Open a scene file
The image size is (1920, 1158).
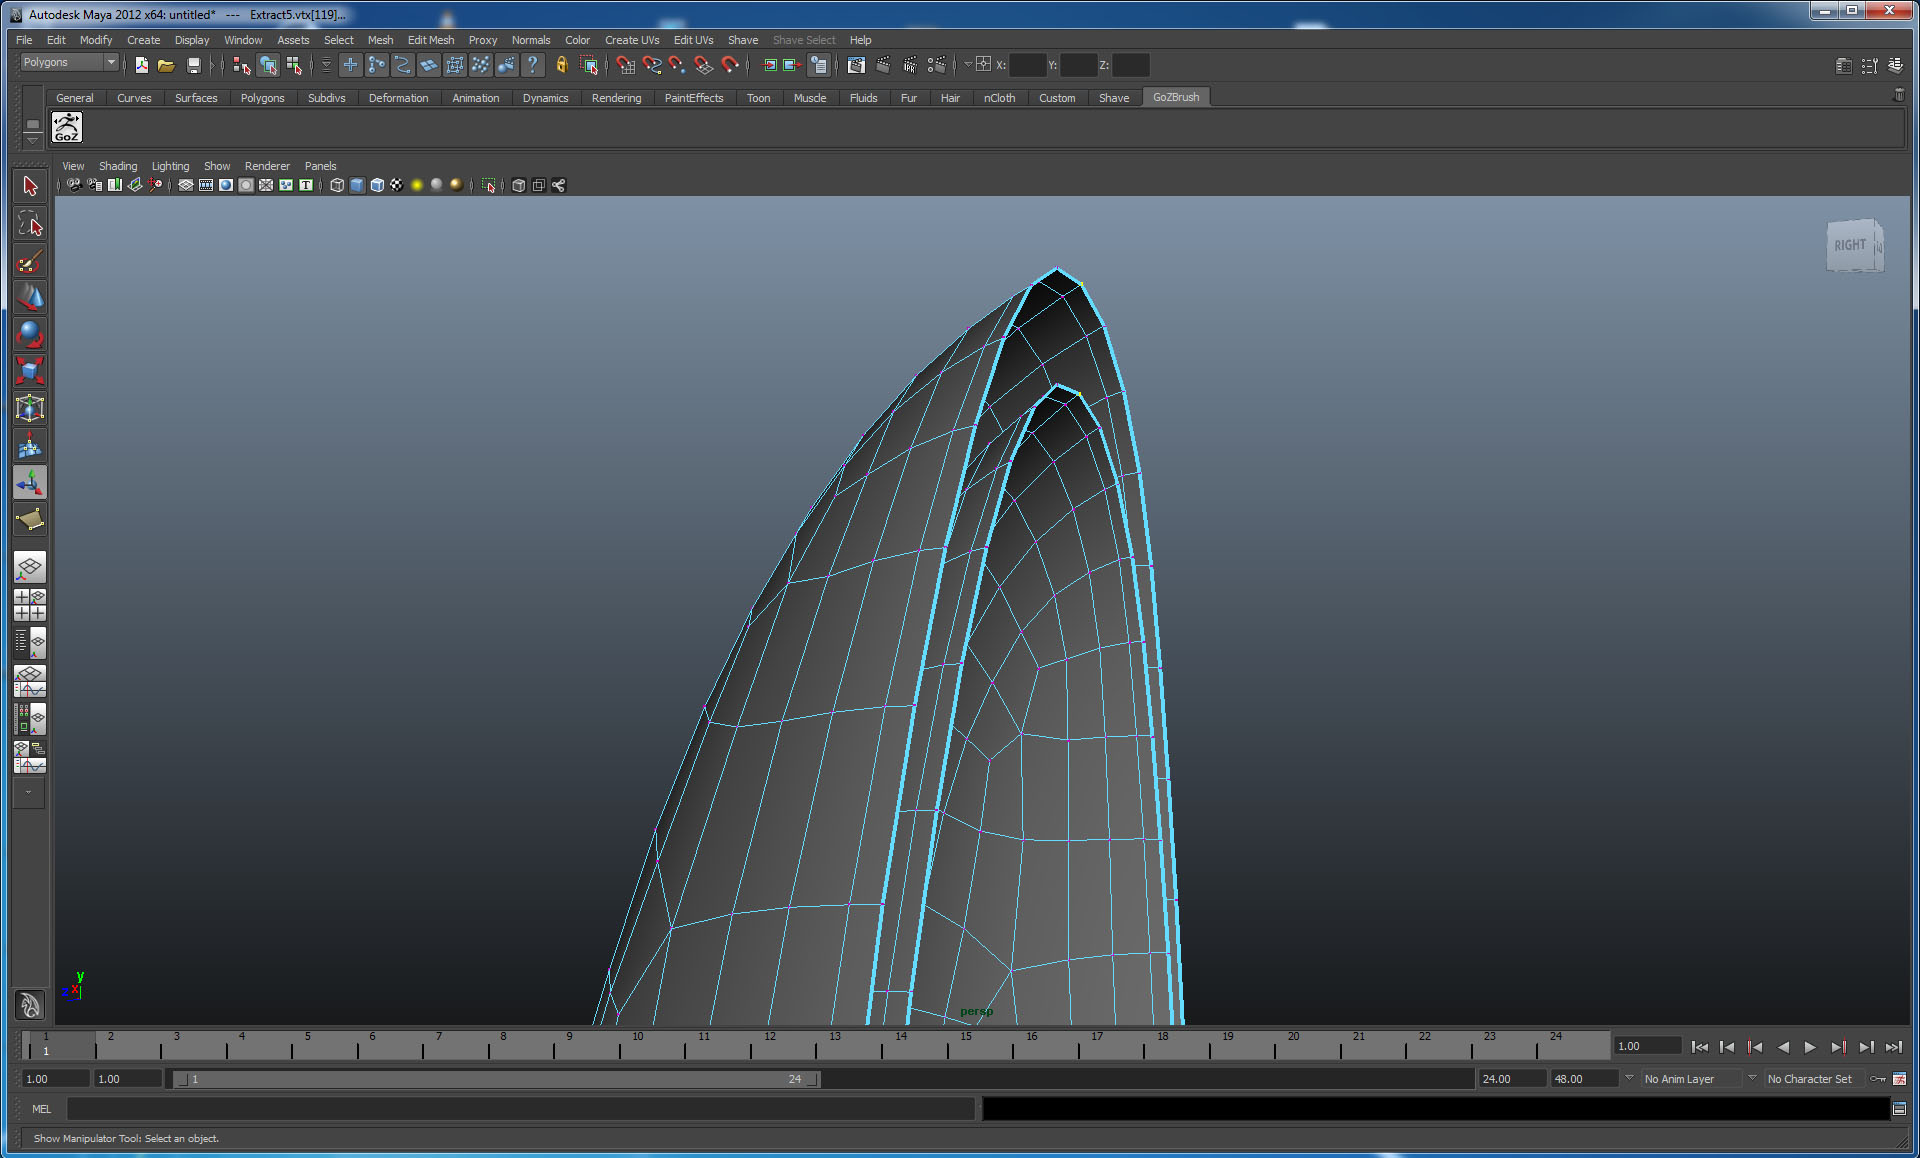pos(167,65)
